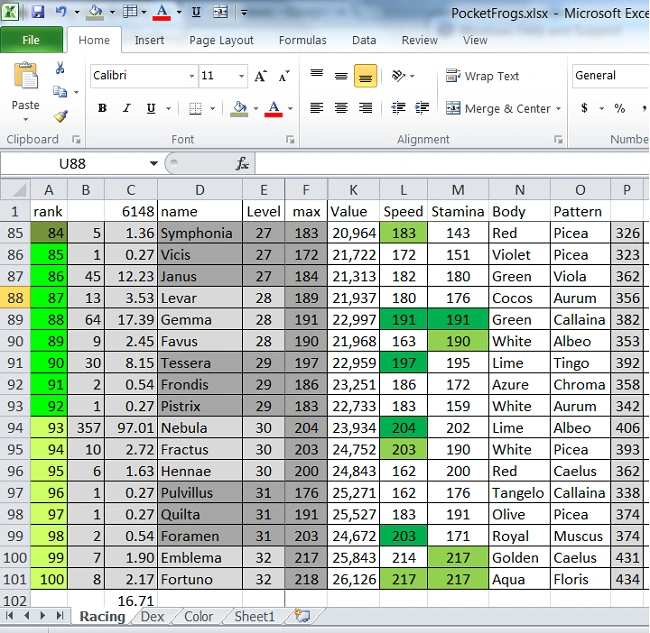The width and height of the screenshot is (650, 633).
Task: Click in the formula bar input
Action: coord(452,163)
